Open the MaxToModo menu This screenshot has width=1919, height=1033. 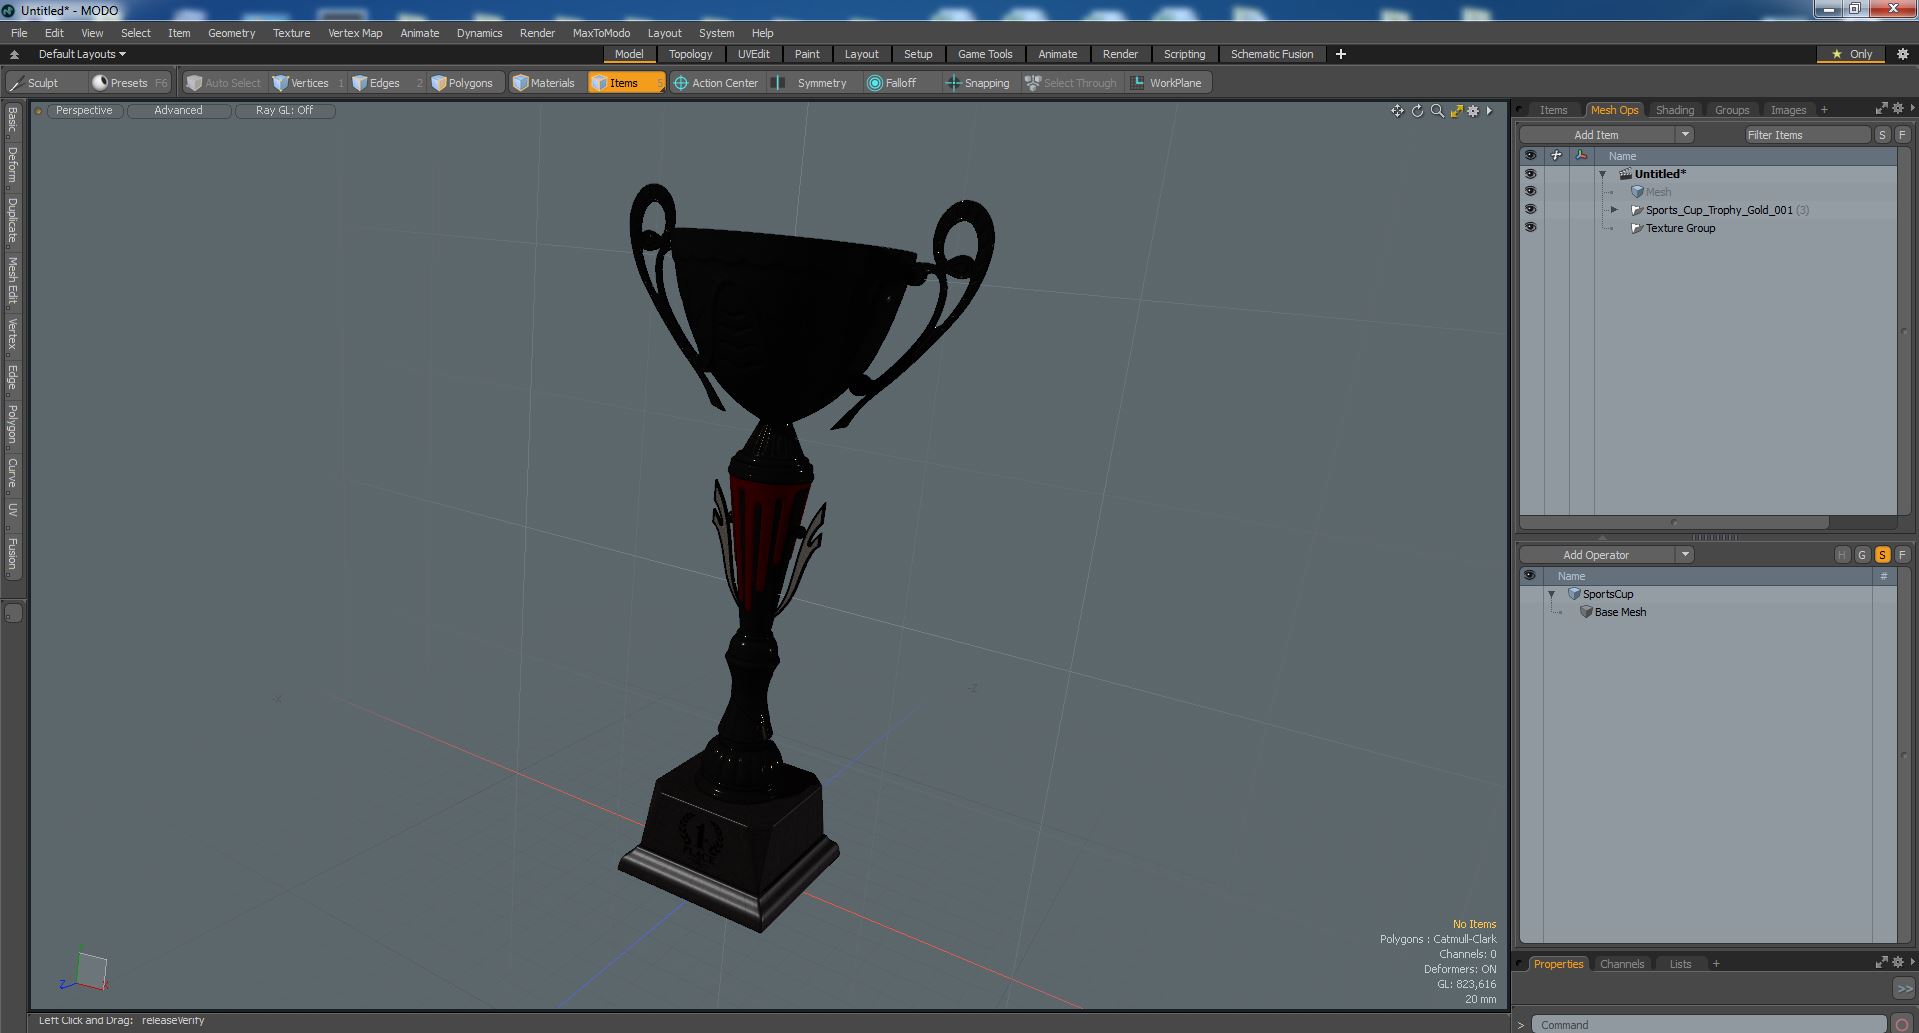click(601, 33)
